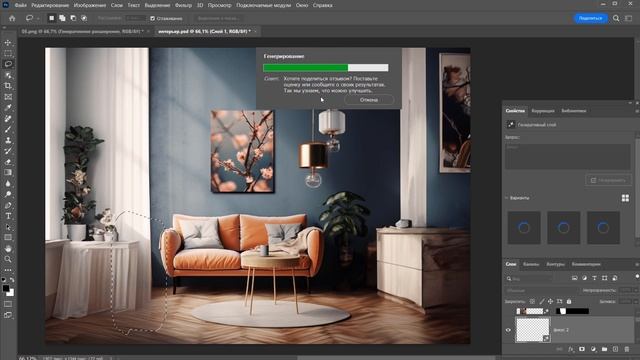Select the Zoom tool

tap(8, 259)
